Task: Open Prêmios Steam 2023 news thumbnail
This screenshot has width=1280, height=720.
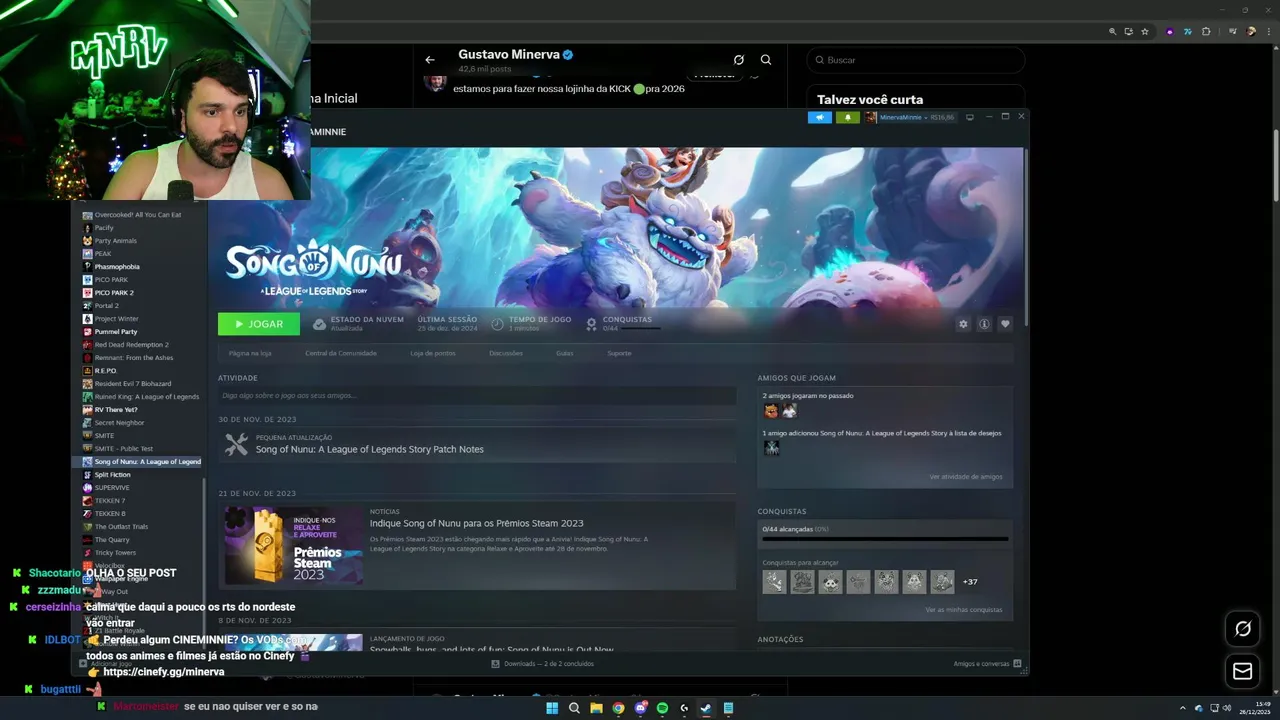Action: coord(293,545)
